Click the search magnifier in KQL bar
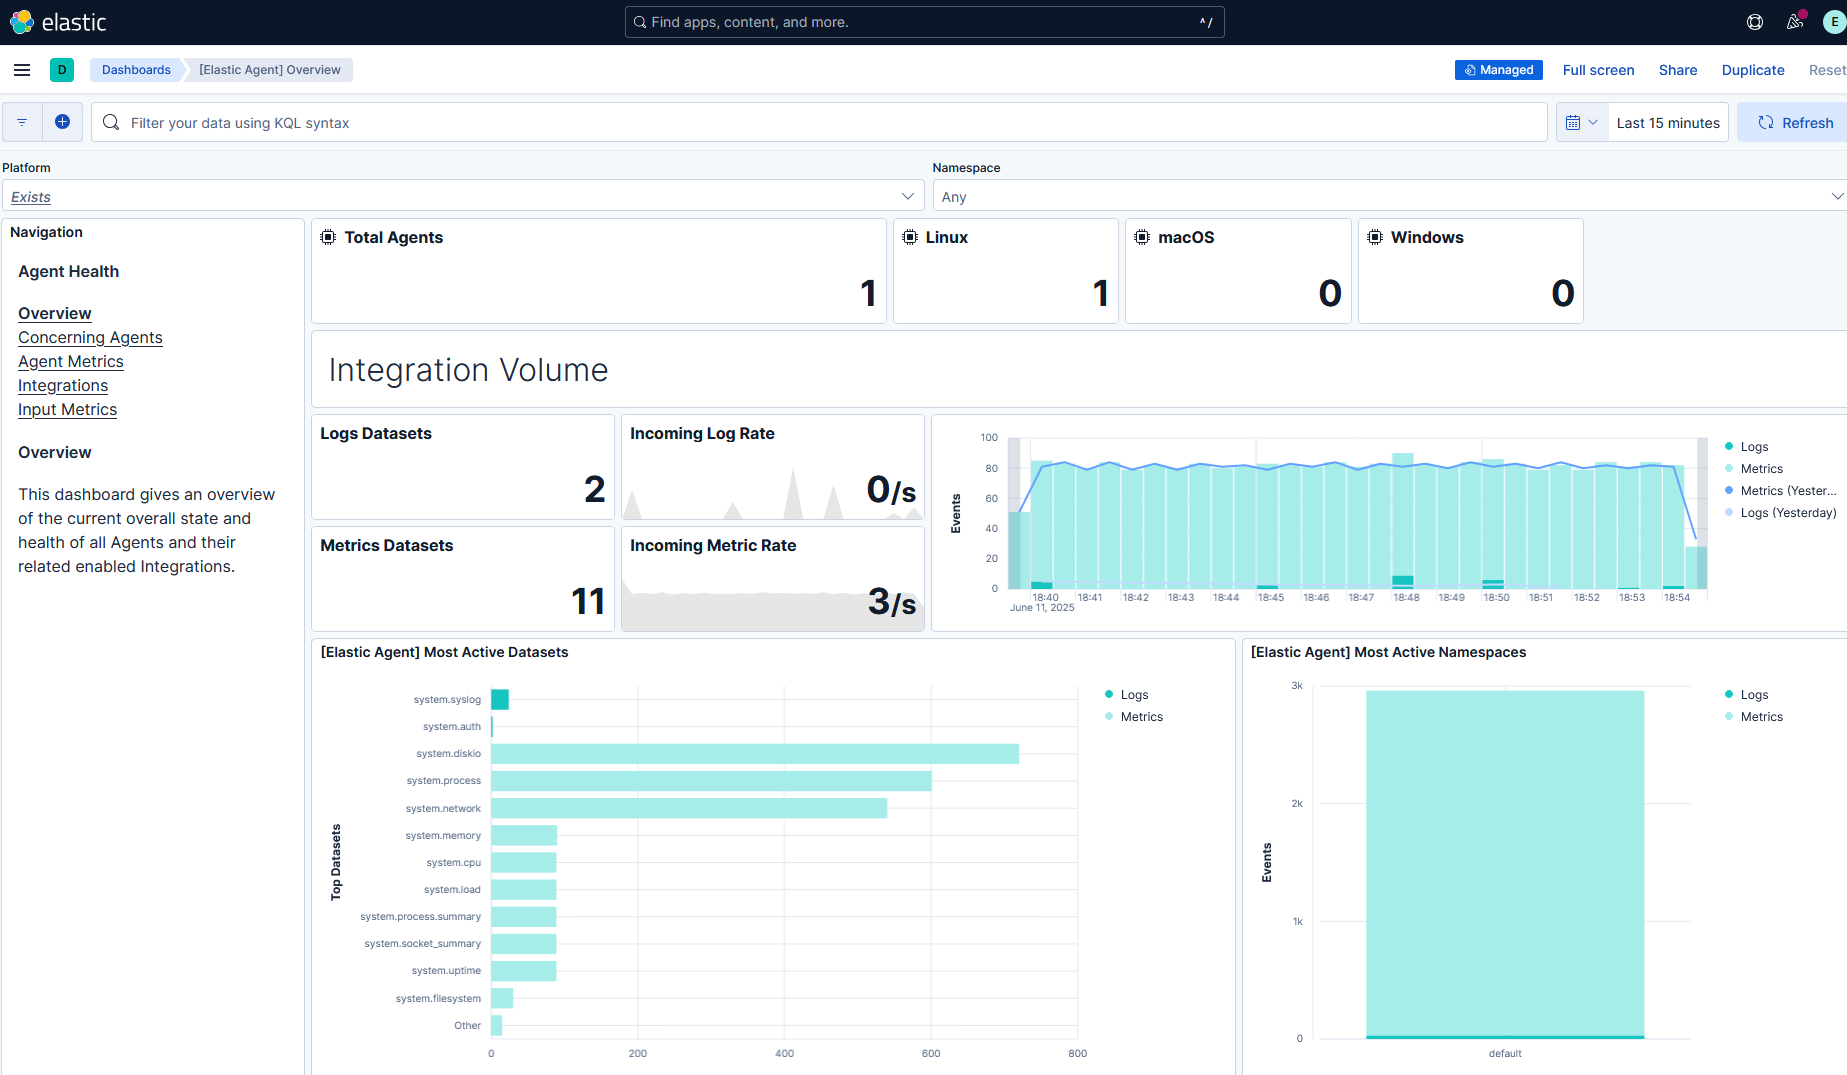This screenshot has height=1075, width=1847. tap(111, 122)
